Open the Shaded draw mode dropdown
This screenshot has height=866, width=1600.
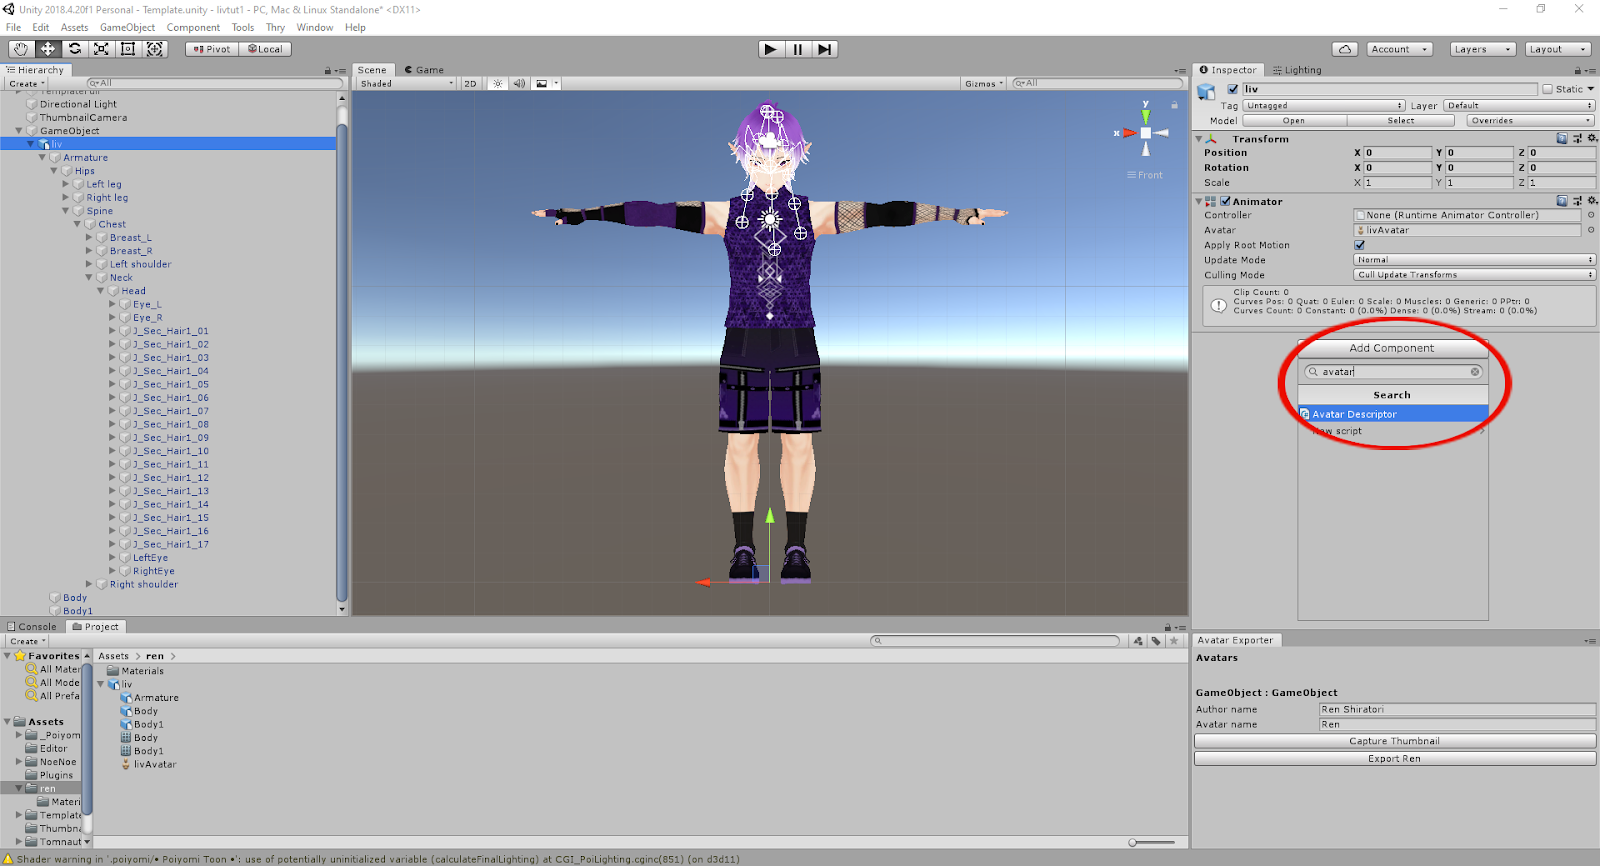406,84
